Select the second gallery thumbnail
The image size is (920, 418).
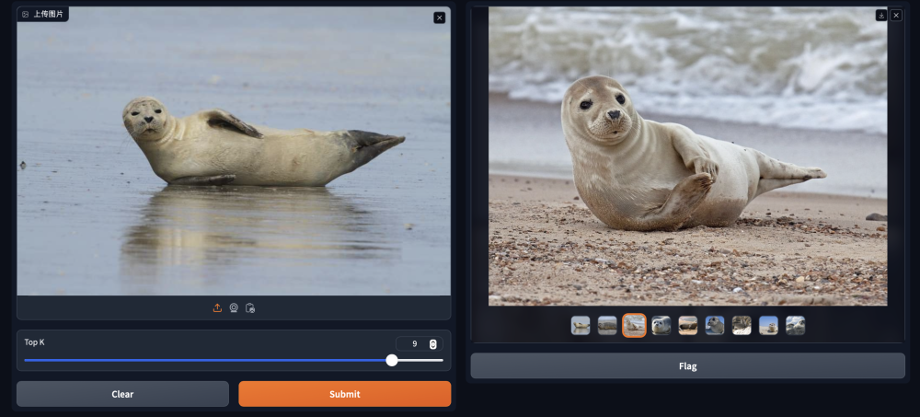click(607, 325)
